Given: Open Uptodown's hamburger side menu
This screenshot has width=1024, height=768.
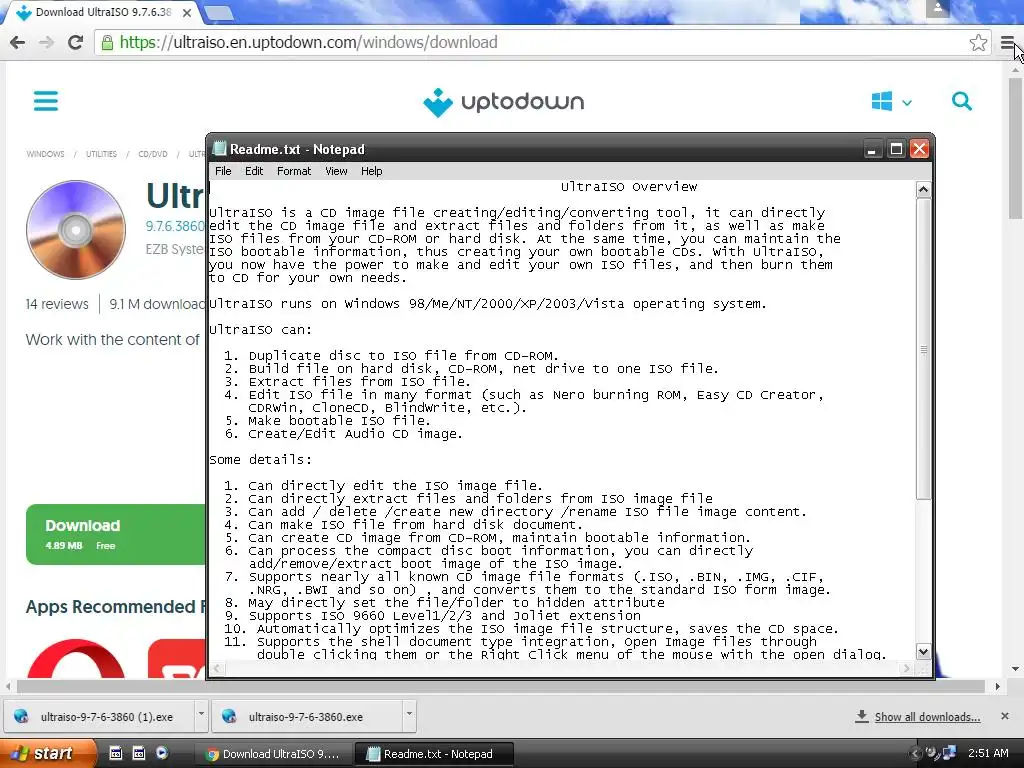Looking at the screenshot, I should tap(46, 101).
